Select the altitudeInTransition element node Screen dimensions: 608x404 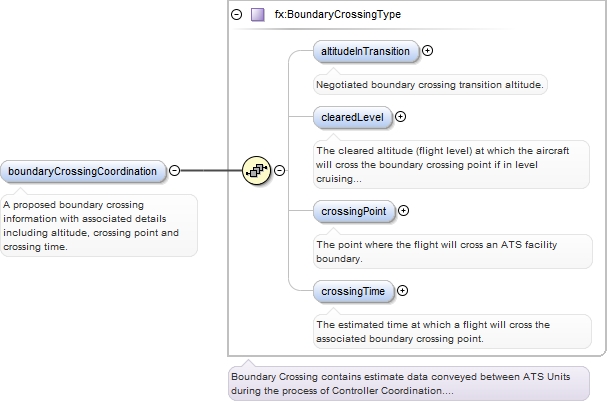[366, 51]
